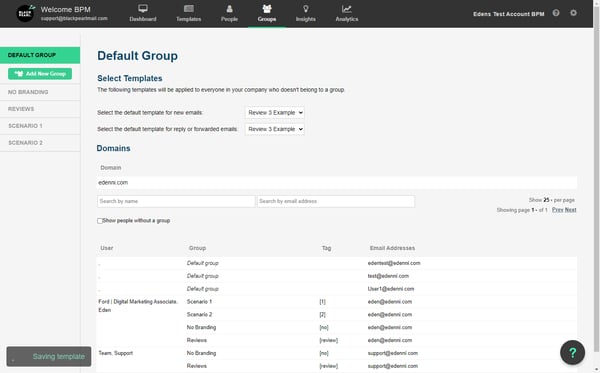
Task: Click the Search by name field
Action: pyautogui.click(x=176, y=201)
